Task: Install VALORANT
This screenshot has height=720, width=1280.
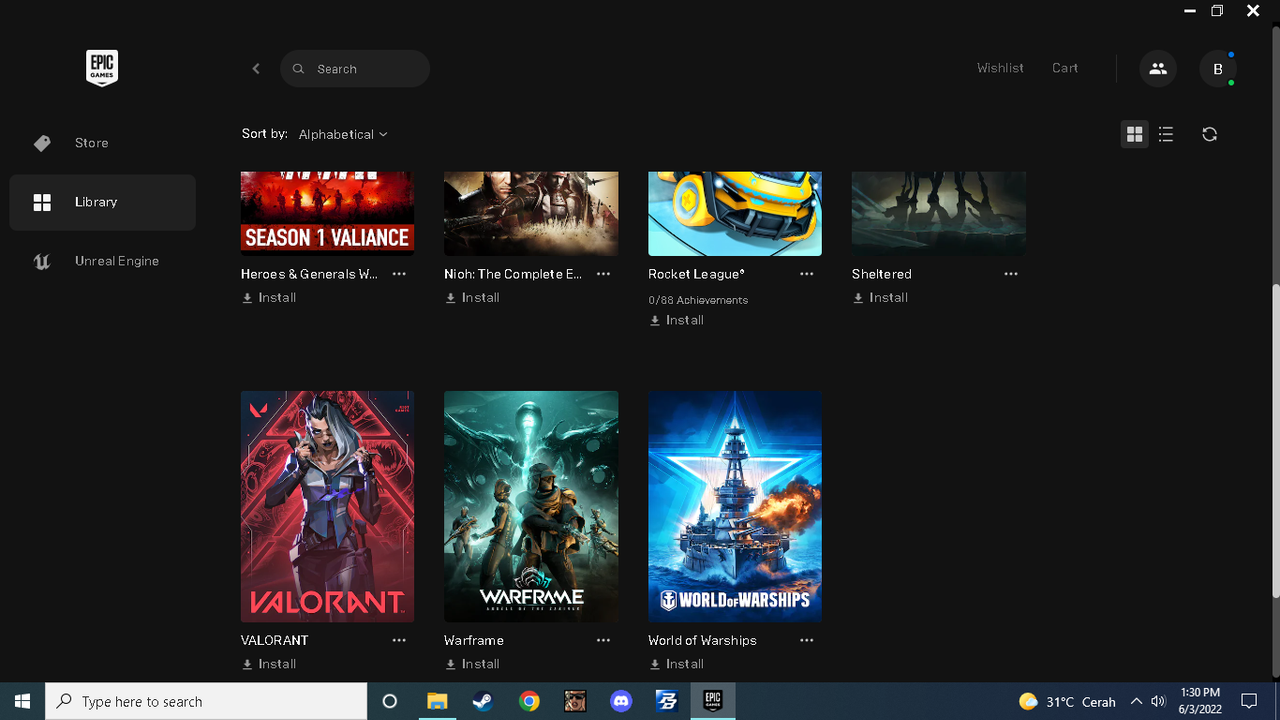Action: (x=269, y=664)
